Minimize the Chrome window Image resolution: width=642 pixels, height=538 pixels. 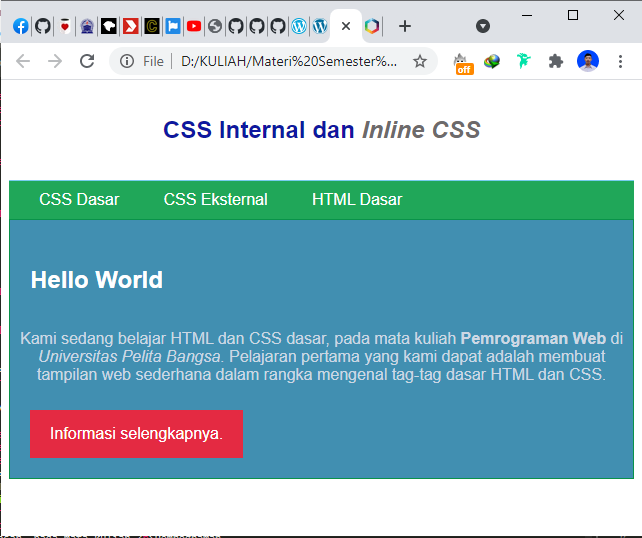[x=527, y=16]
